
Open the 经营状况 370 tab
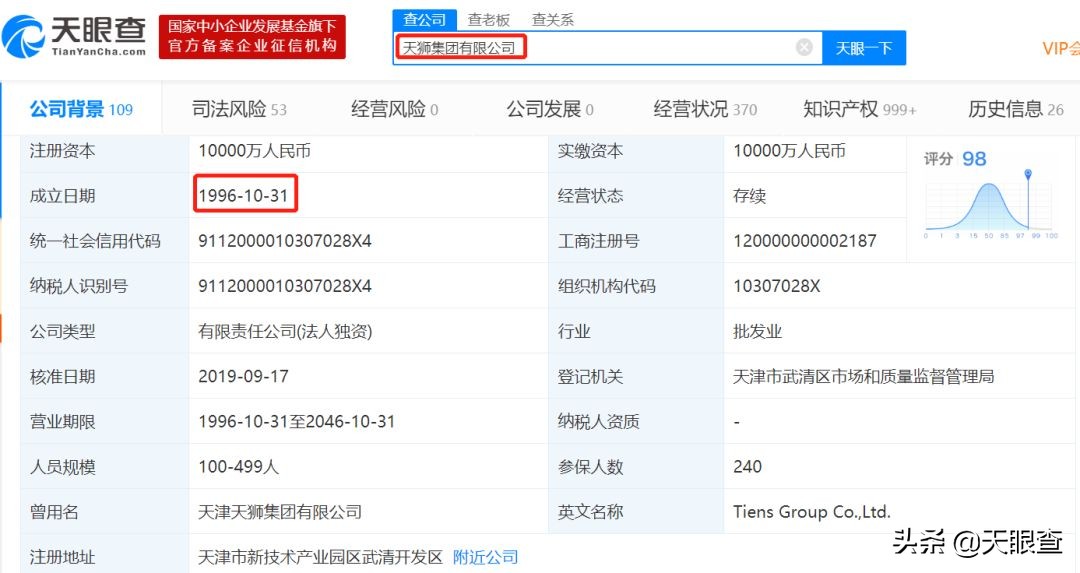point(705,109)
